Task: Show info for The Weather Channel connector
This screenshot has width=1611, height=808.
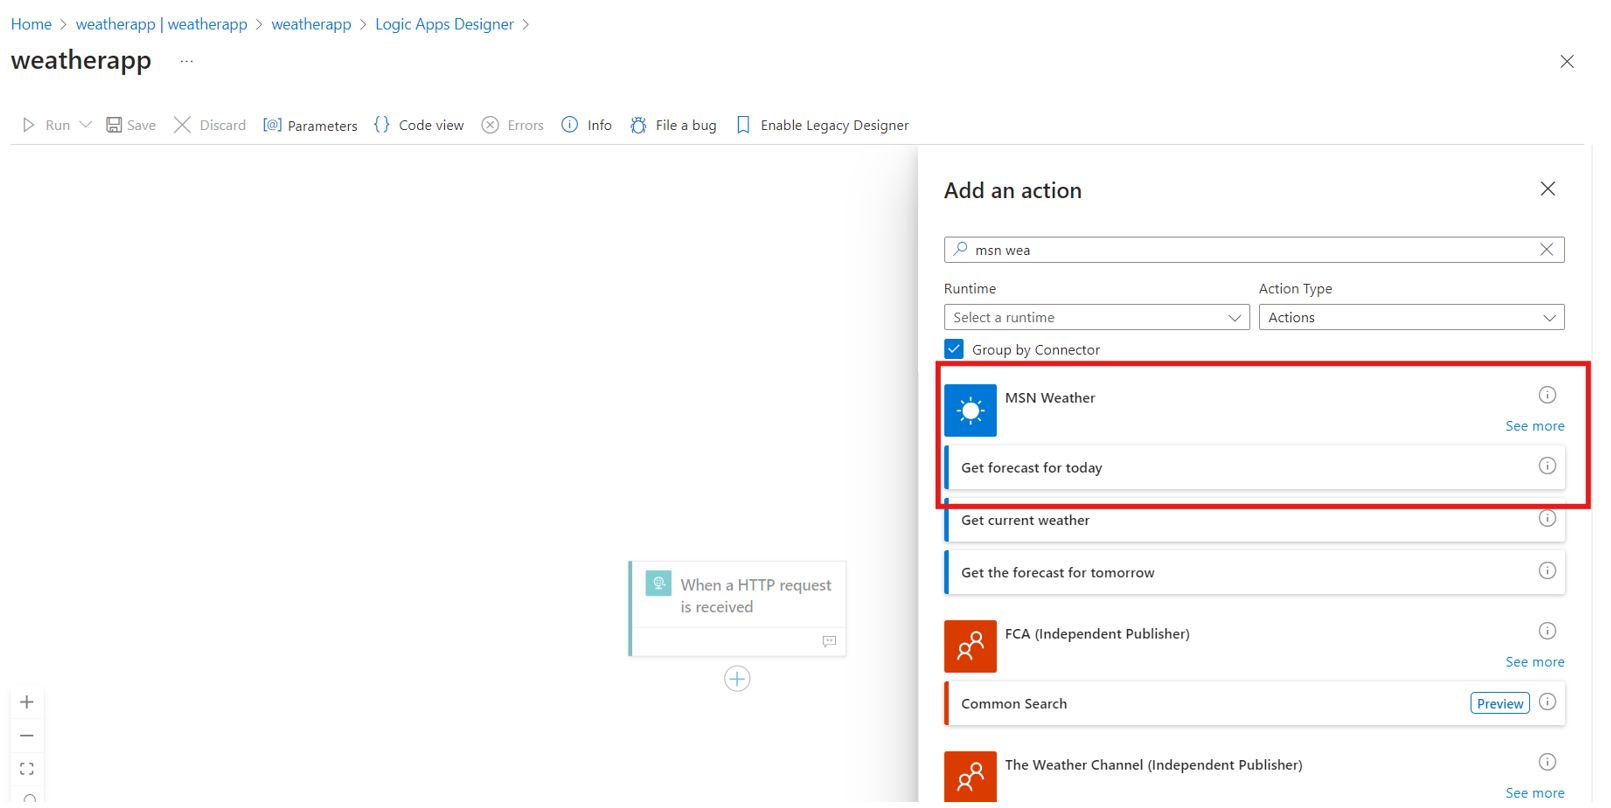Action: pos(1548,762)
